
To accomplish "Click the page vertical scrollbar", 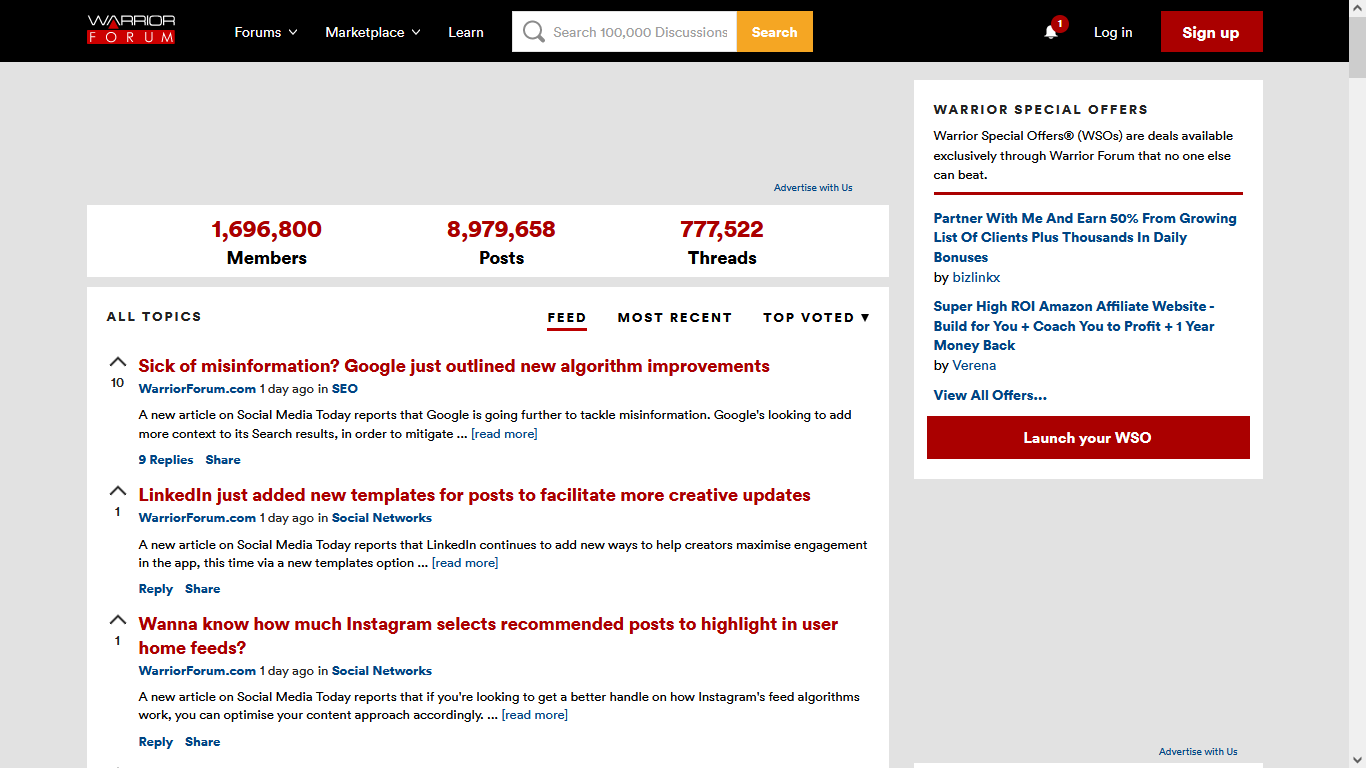I will click(1357, 384).
